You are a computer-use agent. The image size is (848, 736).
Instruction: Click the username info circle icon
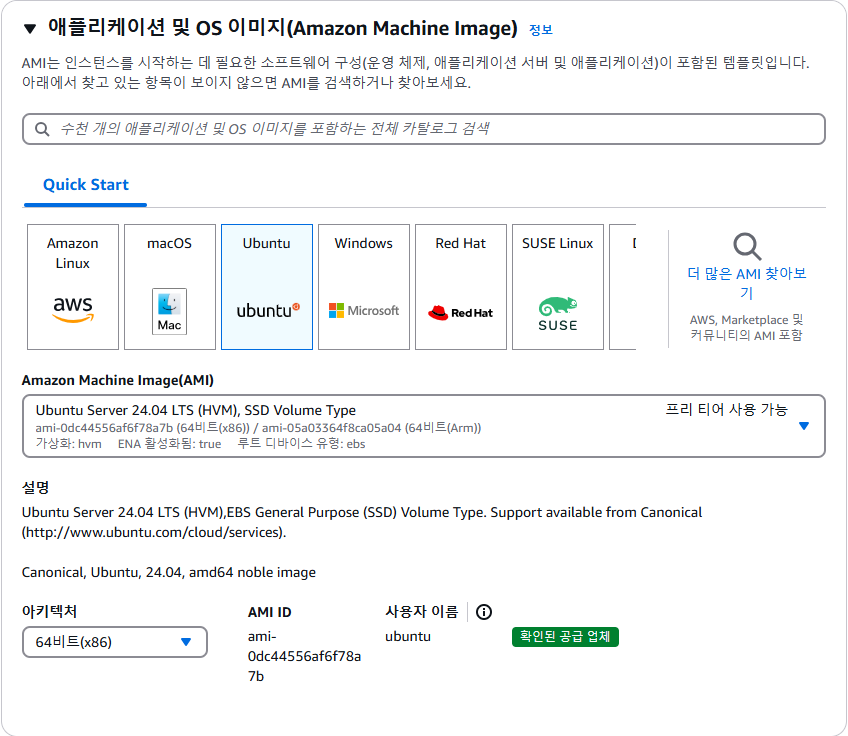click(x=484, y=612)
